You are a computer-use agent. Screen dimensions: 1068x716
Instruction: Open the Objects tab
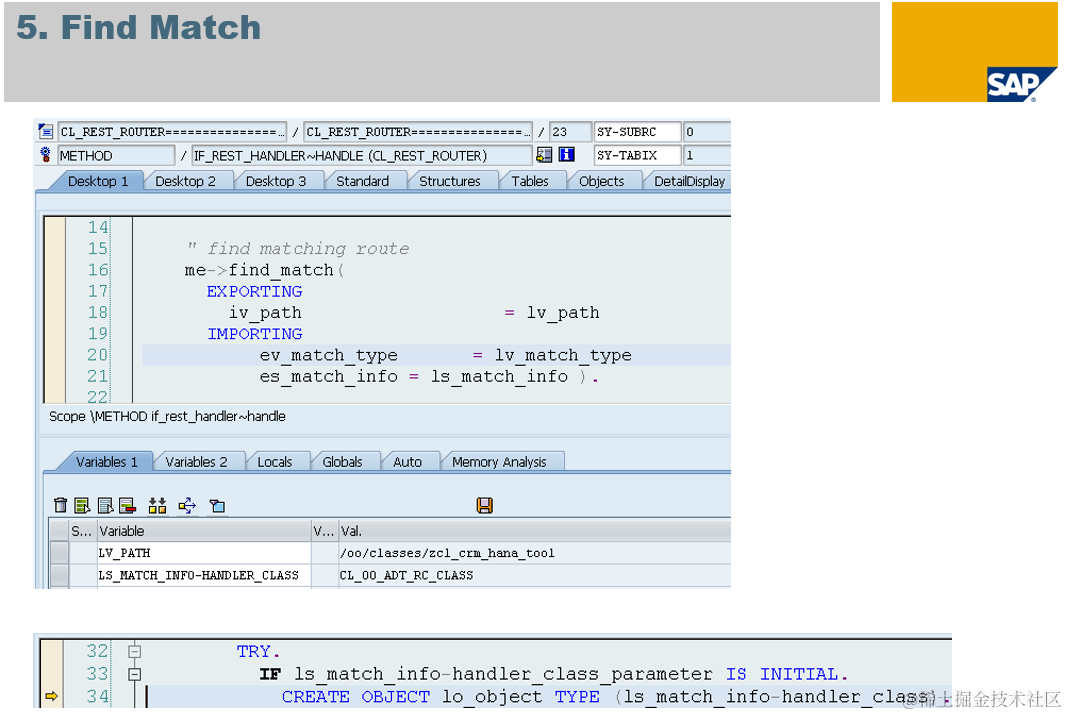[x=601, y=181]
